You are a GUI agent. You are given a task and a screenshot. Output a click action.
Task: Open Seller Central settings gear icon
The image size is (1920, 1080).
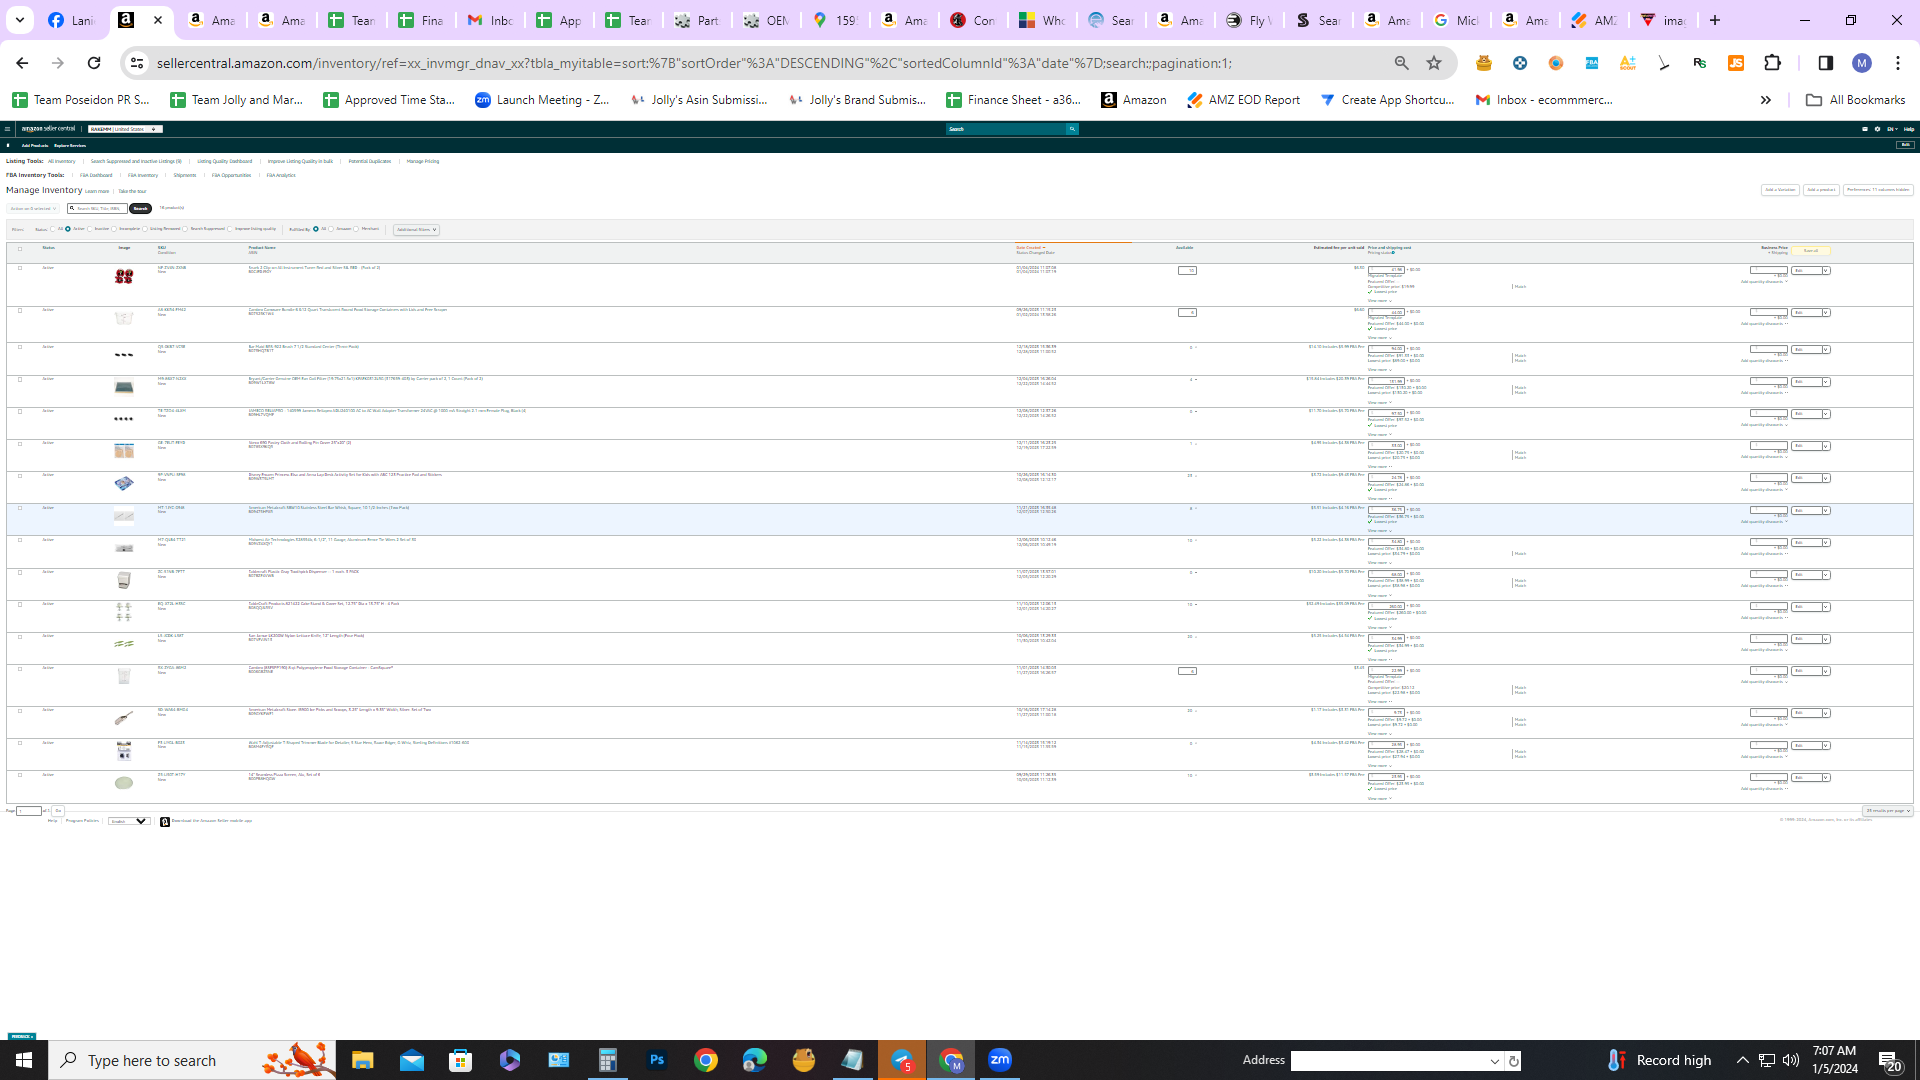pos(1877,129)
